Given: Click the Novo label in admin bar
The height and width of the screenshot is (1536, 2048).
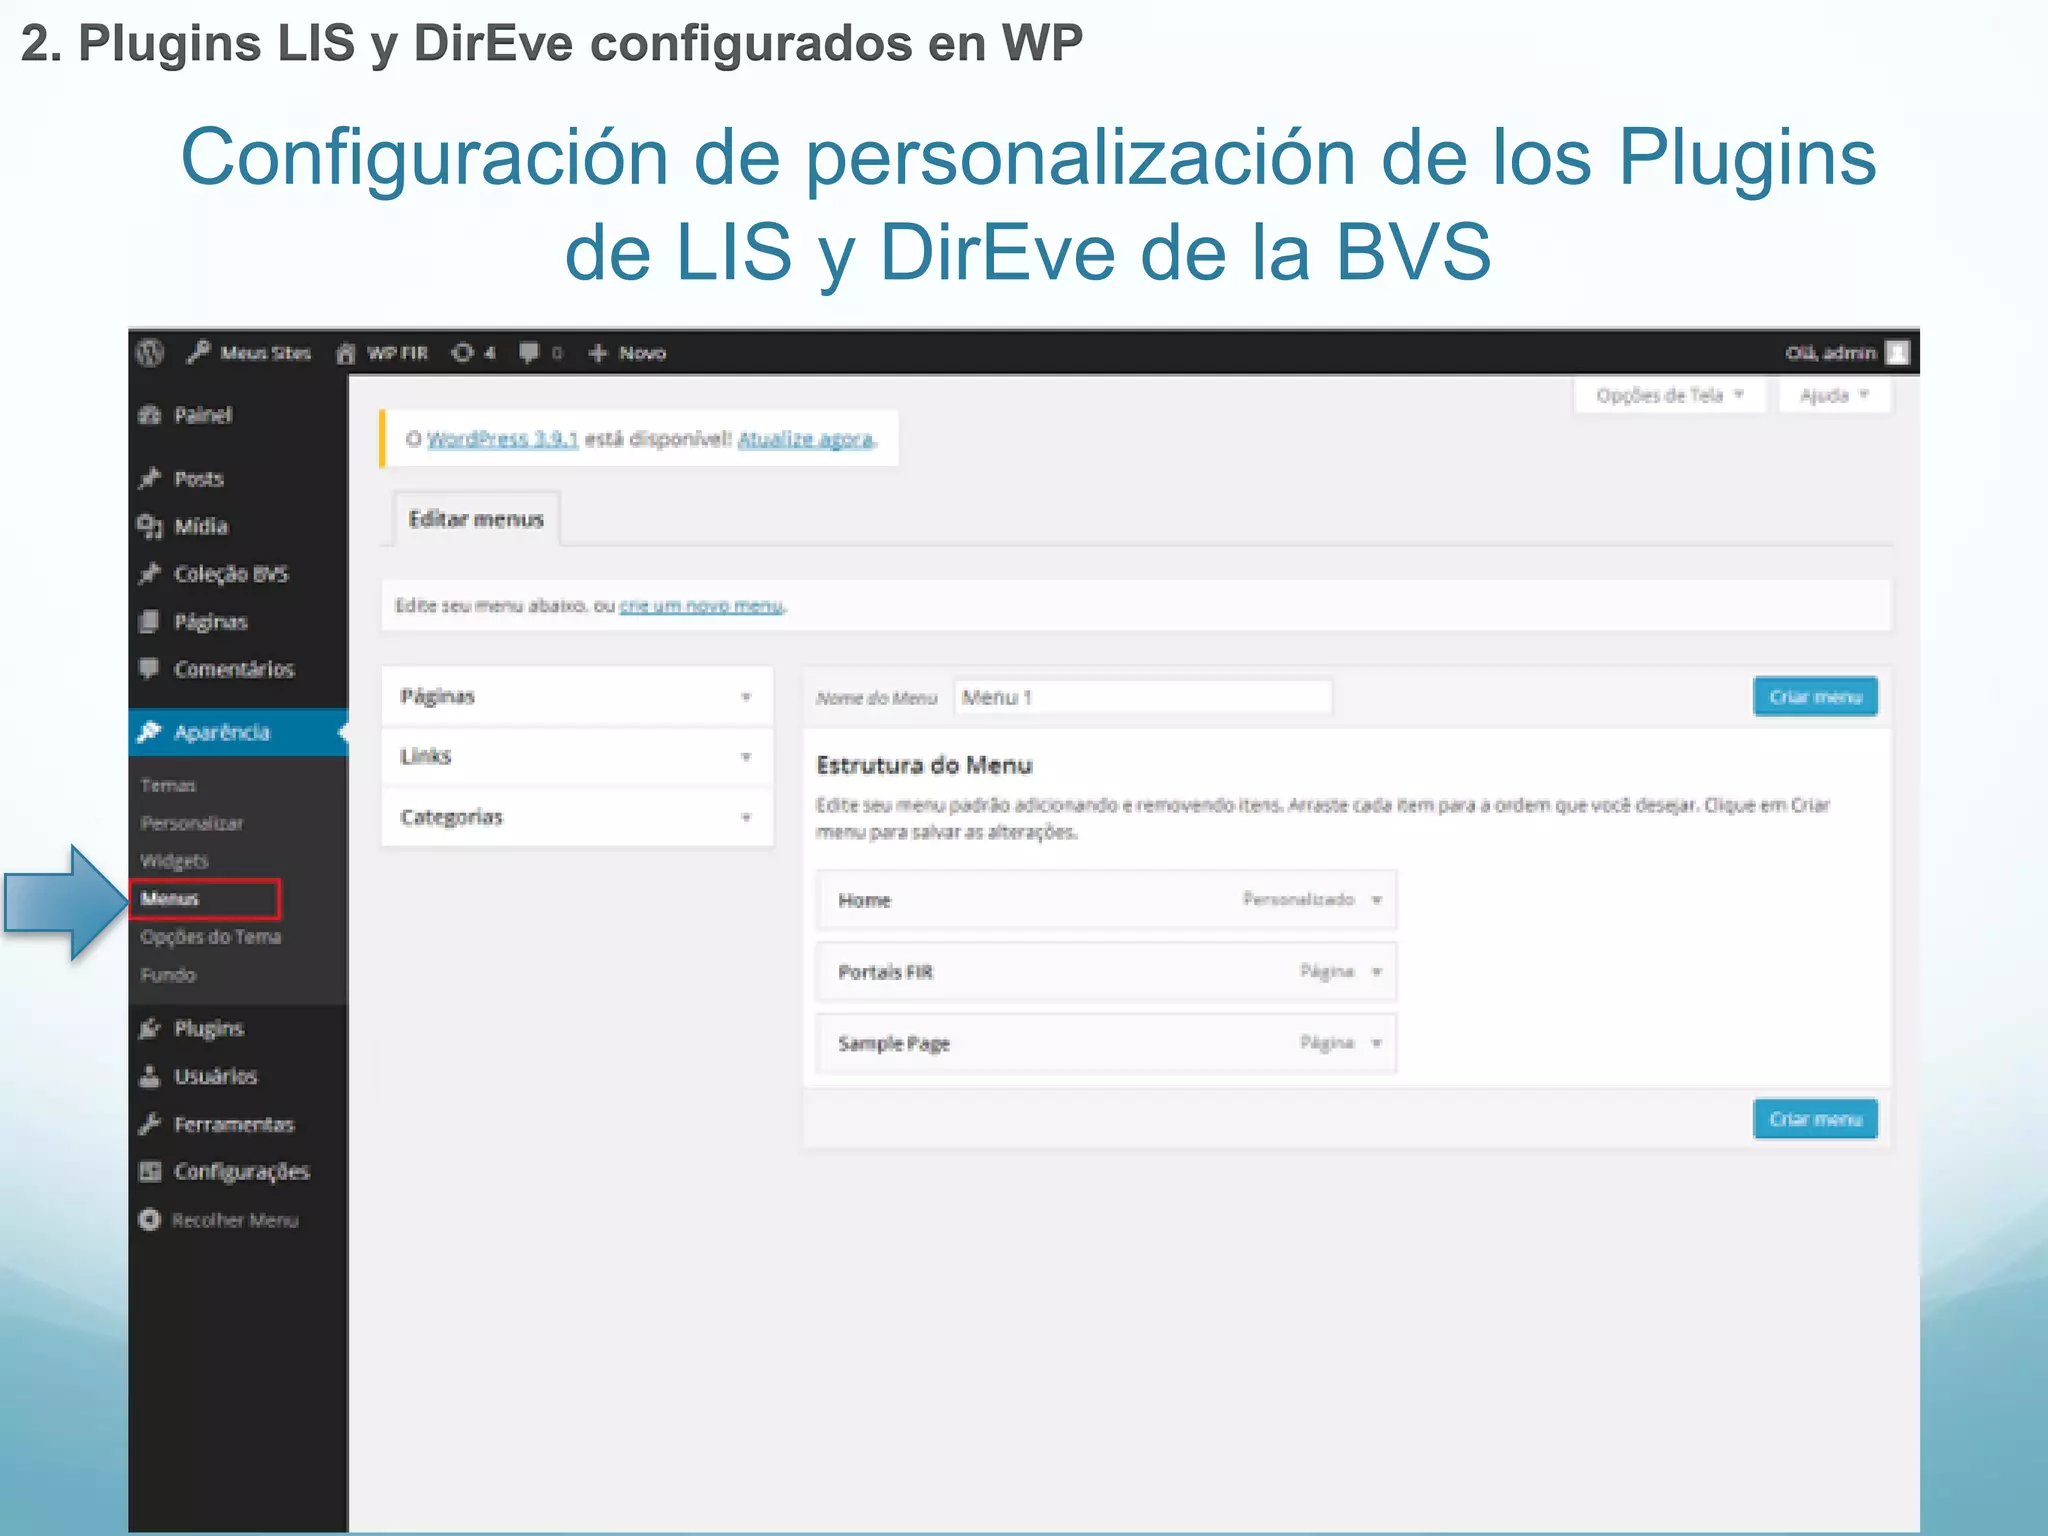Looking at the screenshot, I should pos(642,353).
